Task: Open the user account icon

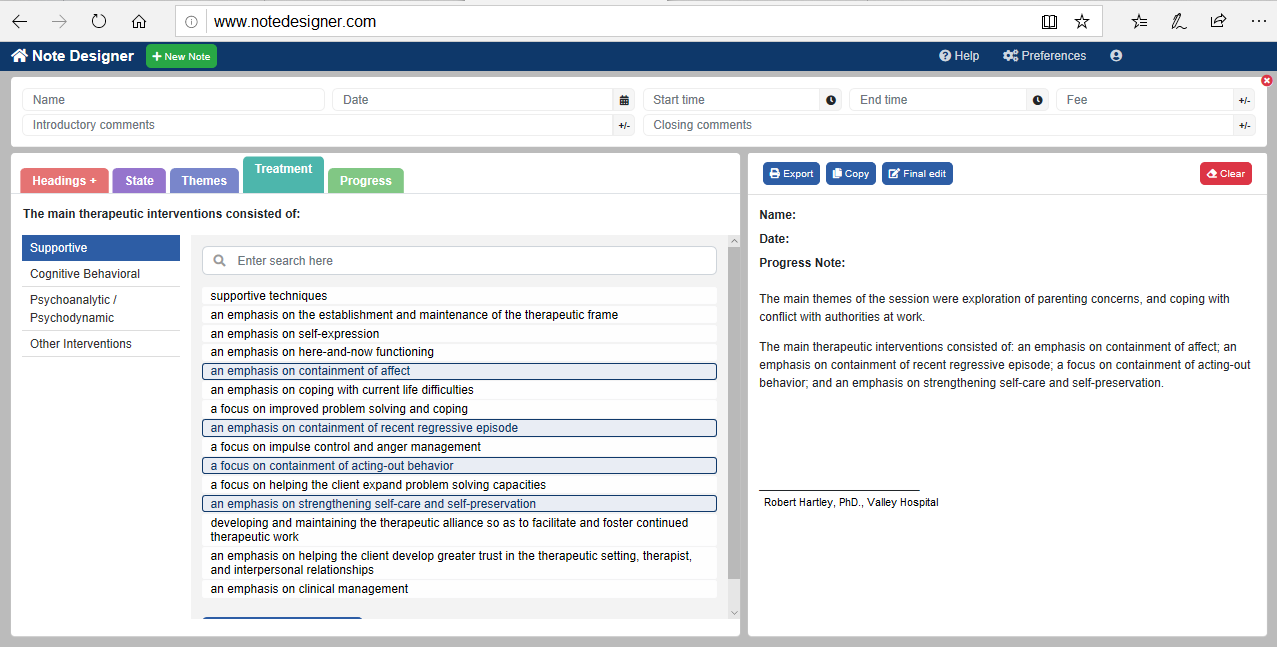Action: [1116, 56]
